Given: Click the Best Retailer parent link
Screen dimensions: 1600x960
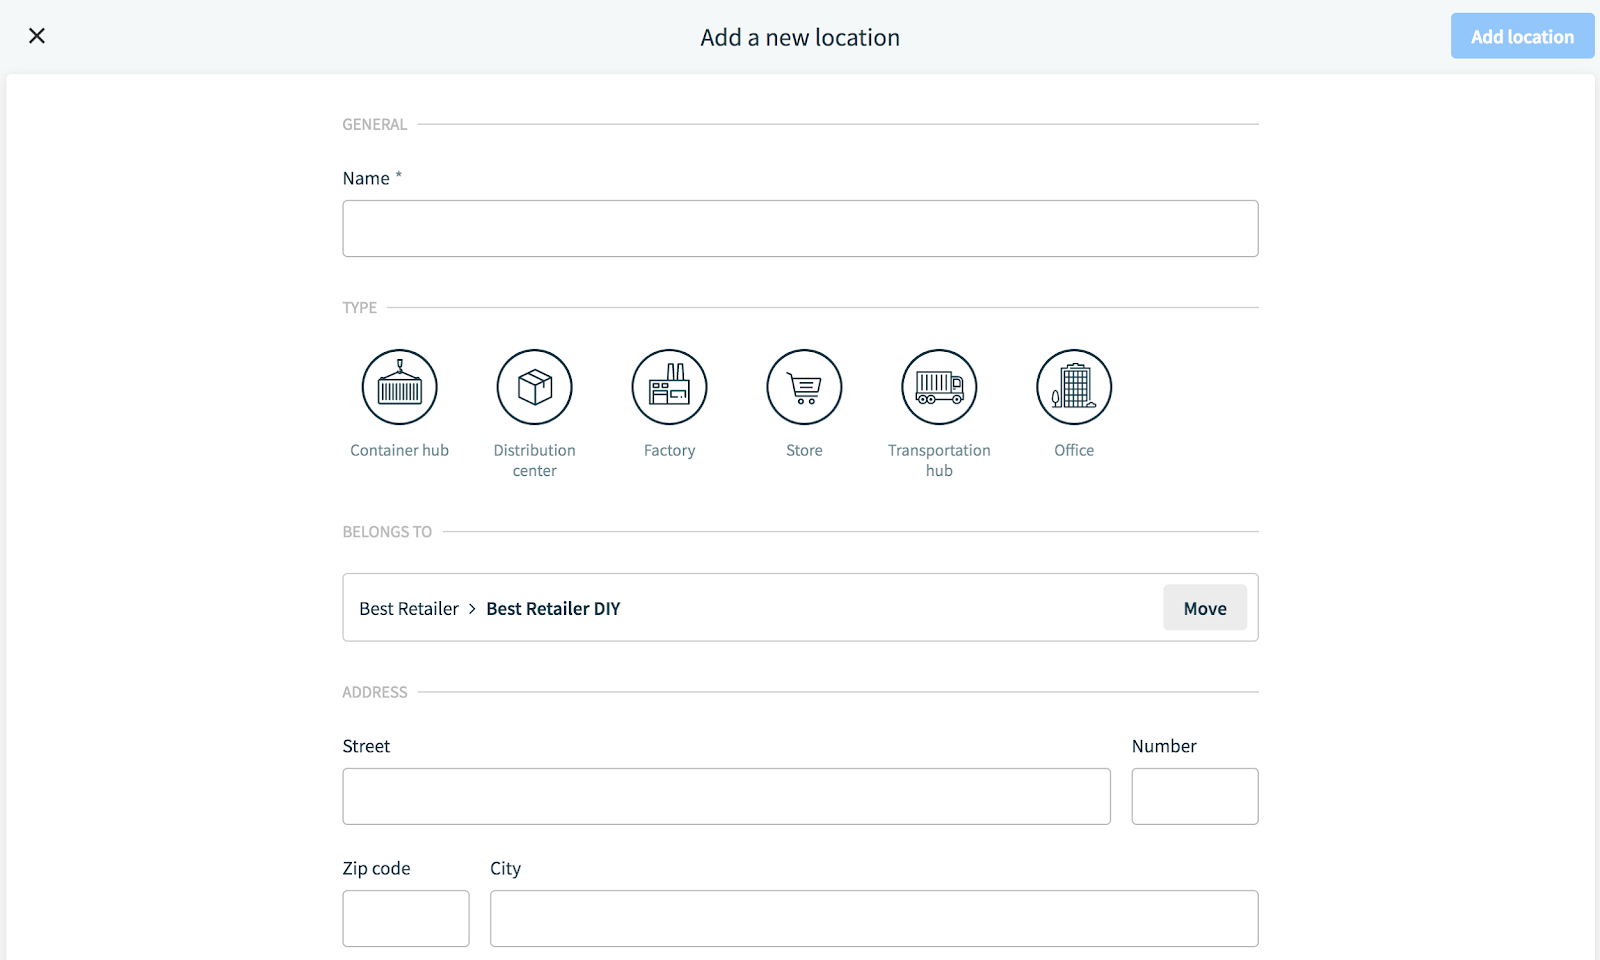Looking at the screenshot, I should (x=408, y=607).
